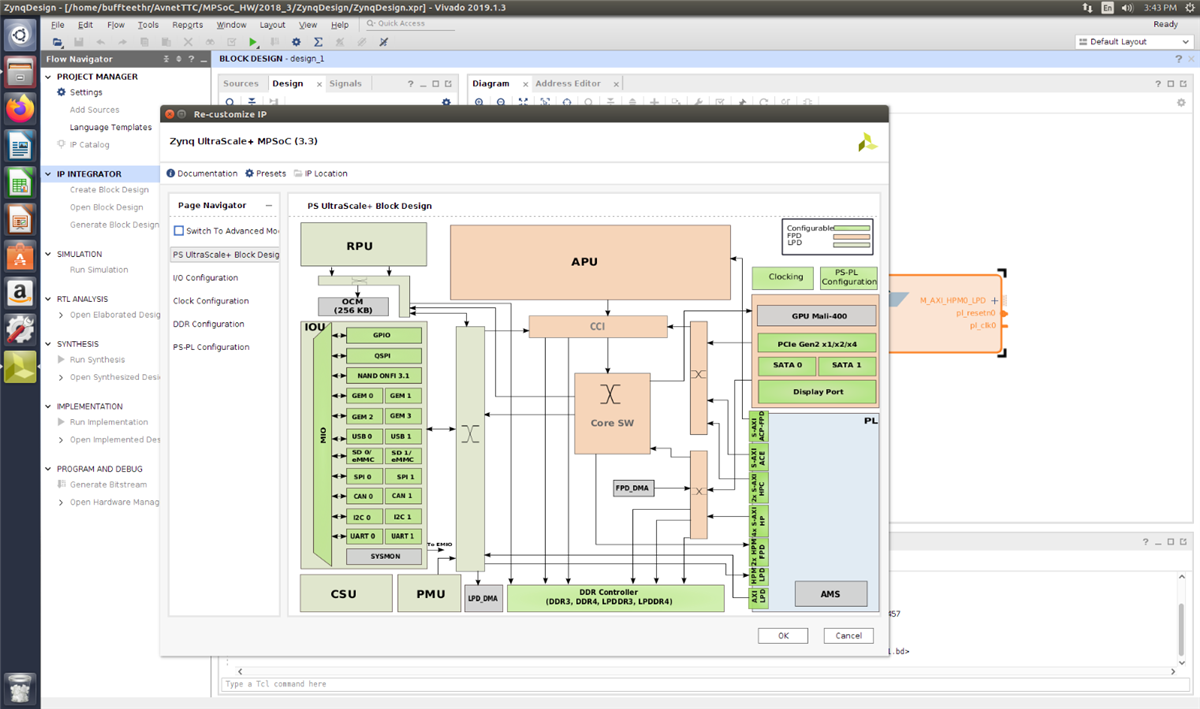
Task: Enable Switch To Advanced Mode checkbox
Action: [x=179, y=231]
